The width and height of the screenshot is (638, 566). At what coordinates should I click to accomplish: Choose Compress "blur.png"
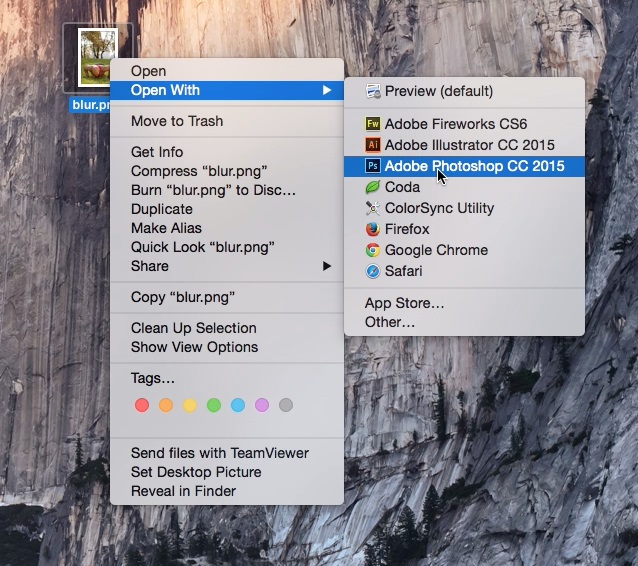(227, 171)
